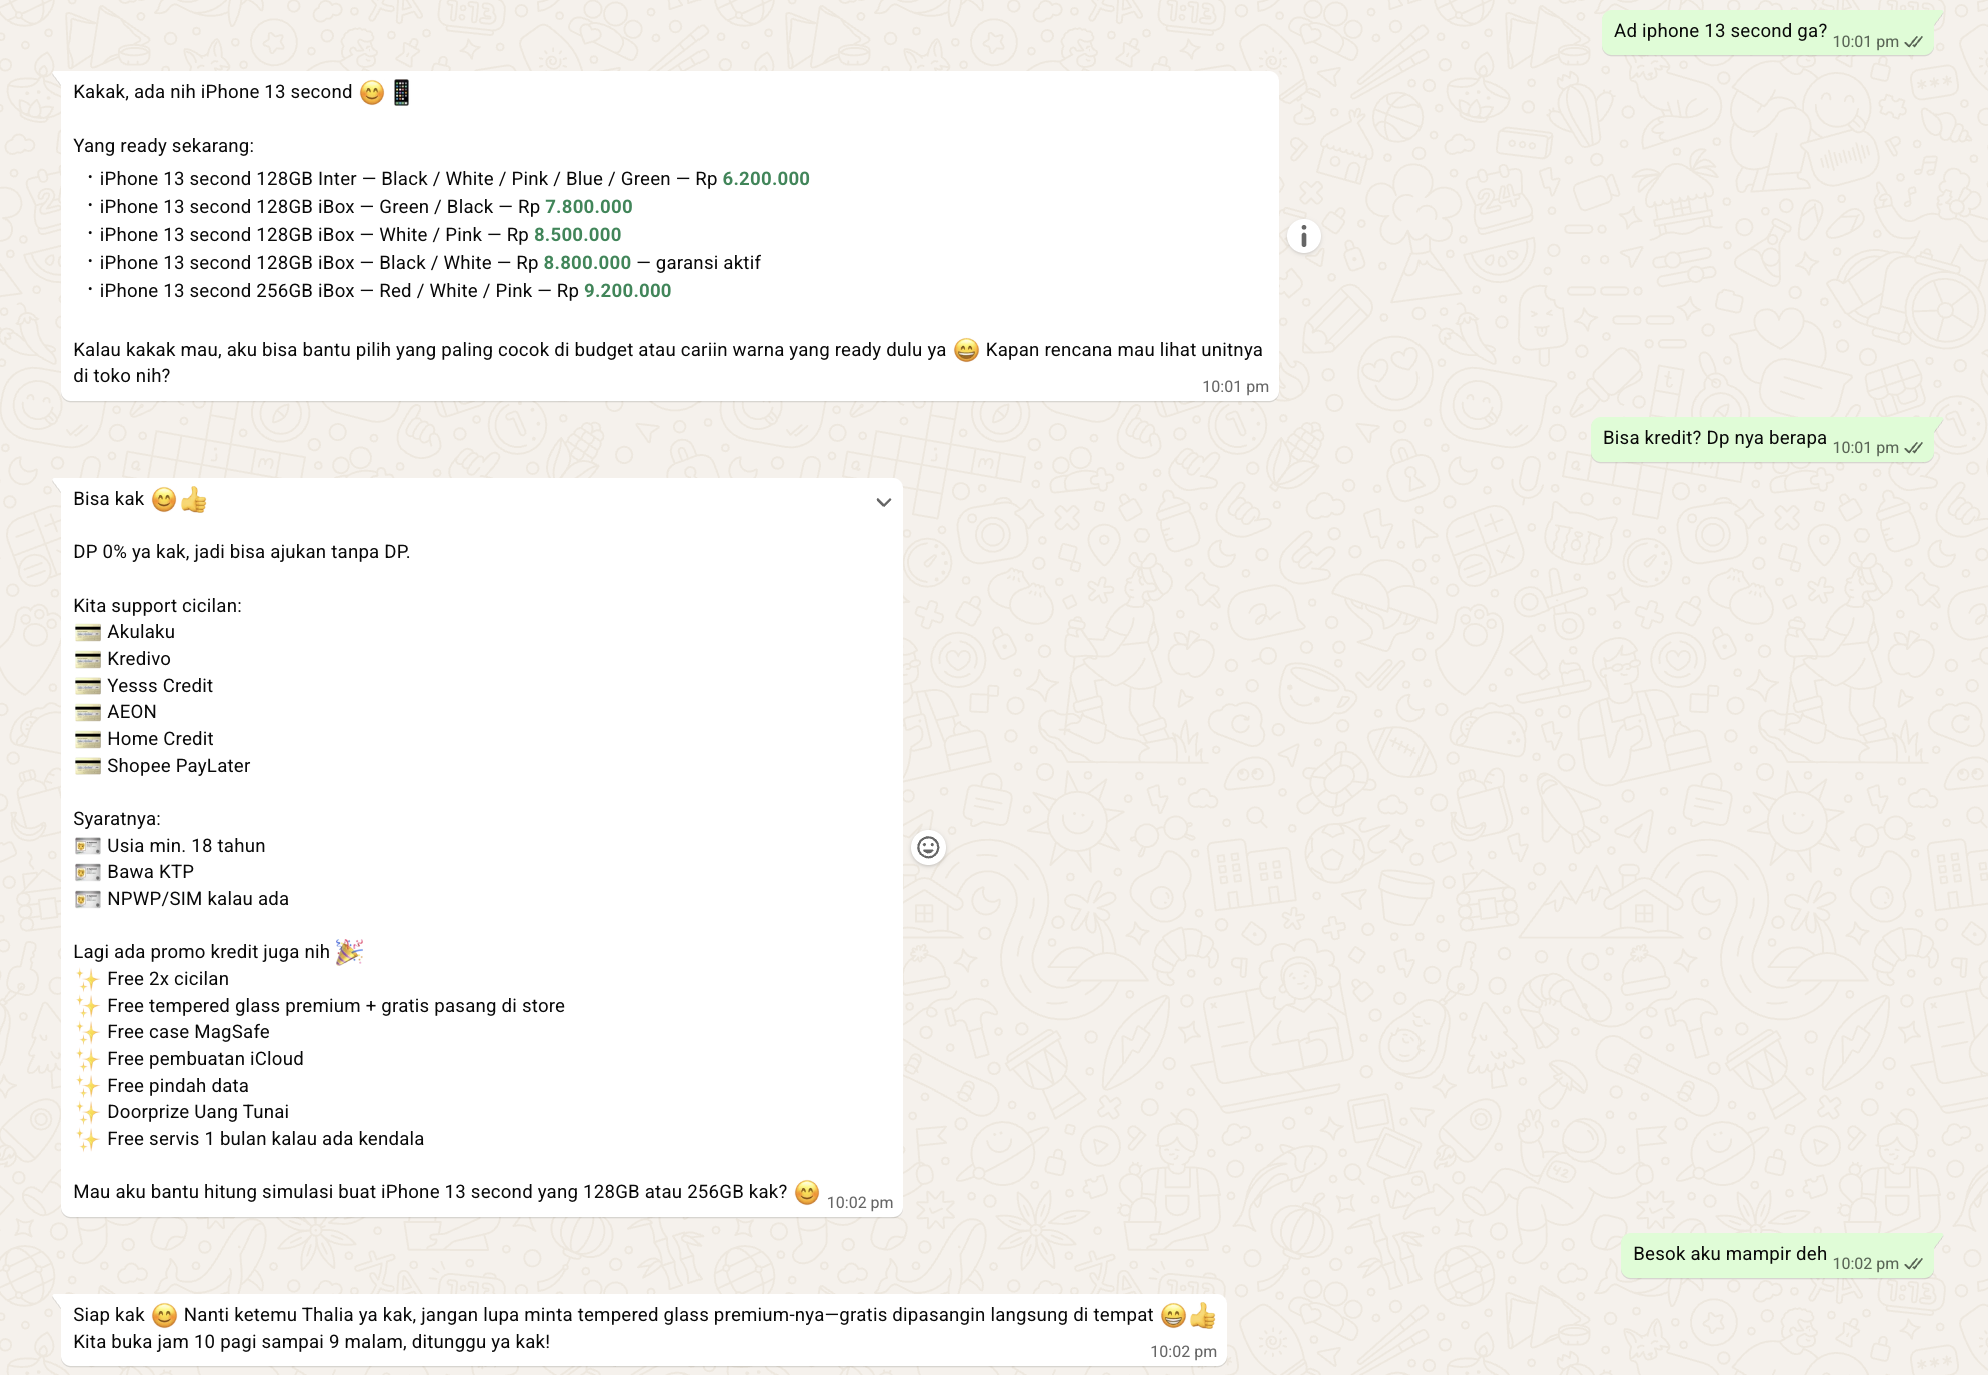Click read-receipt checkmarks on 'Besok aku mampir' message
The height and width of the screenshot is (1375, 1988).
(x=1913, y=1264)
